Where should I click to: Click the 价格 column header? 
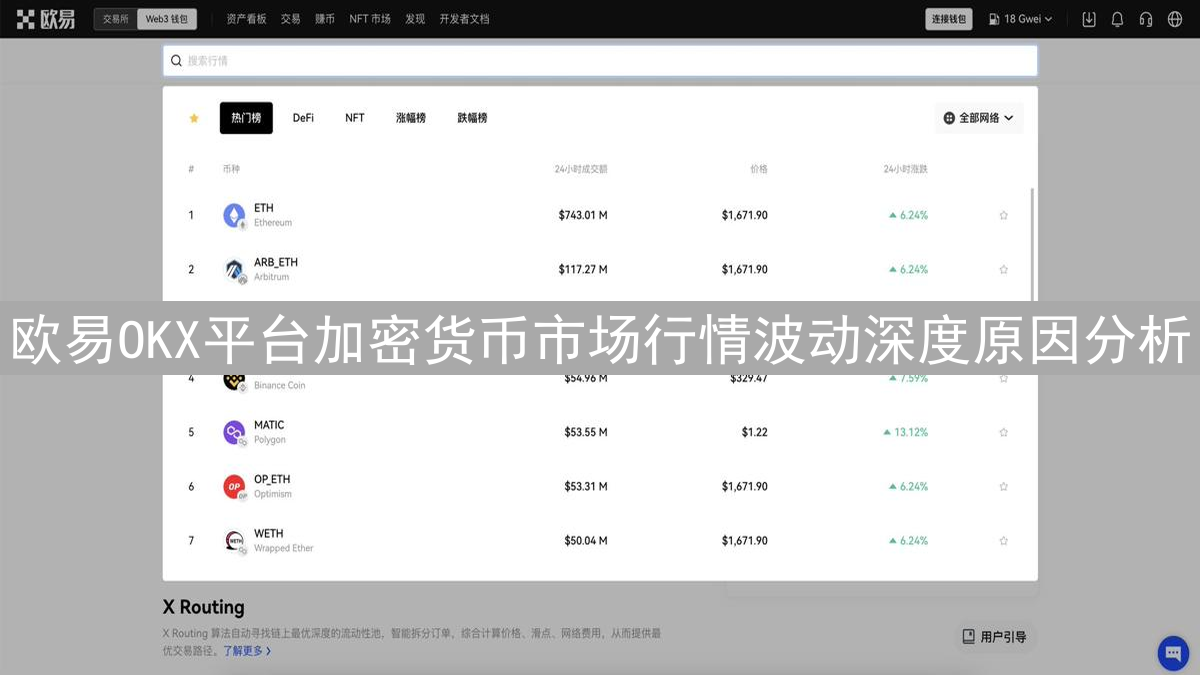pyautogui.click(x=759, y=169)
